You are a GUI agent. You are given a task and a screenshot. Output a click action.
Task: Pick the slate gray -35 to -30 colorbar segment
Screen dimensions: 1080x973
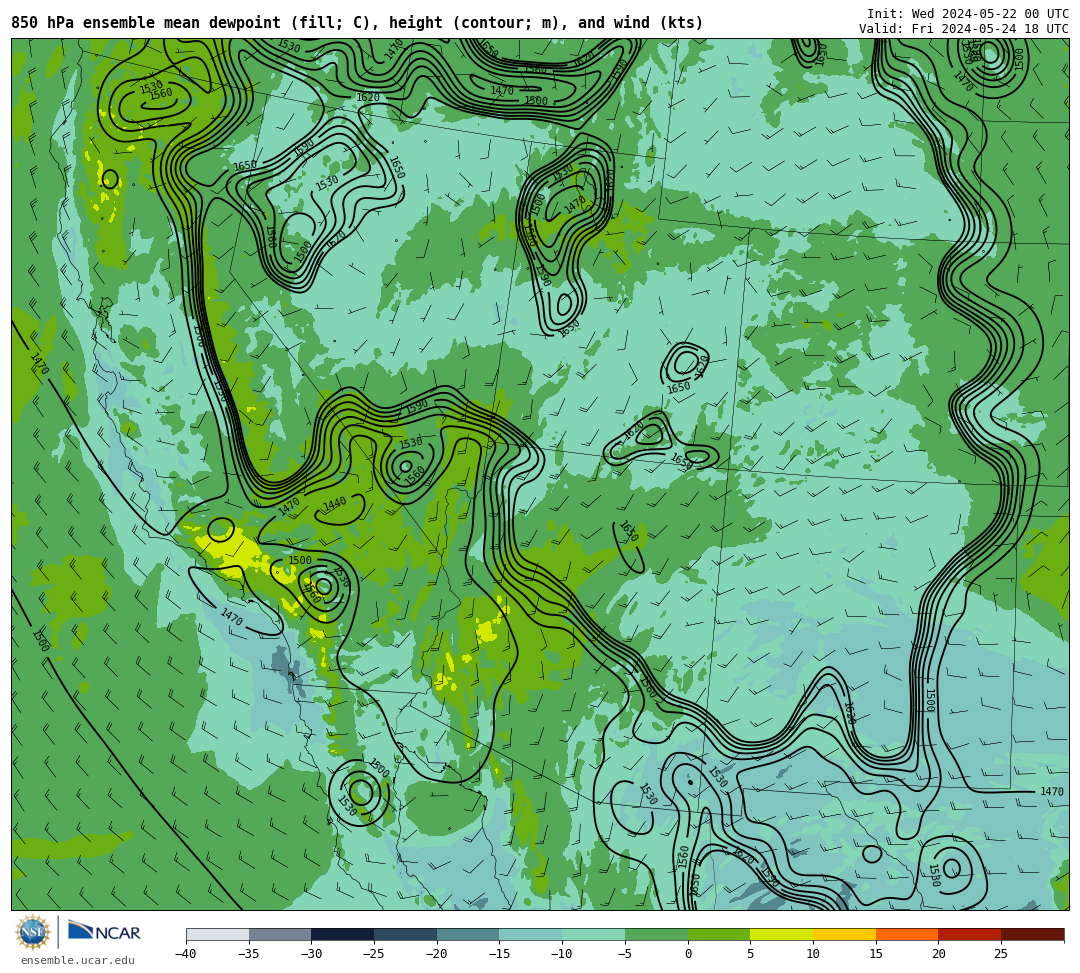(280, 934)
